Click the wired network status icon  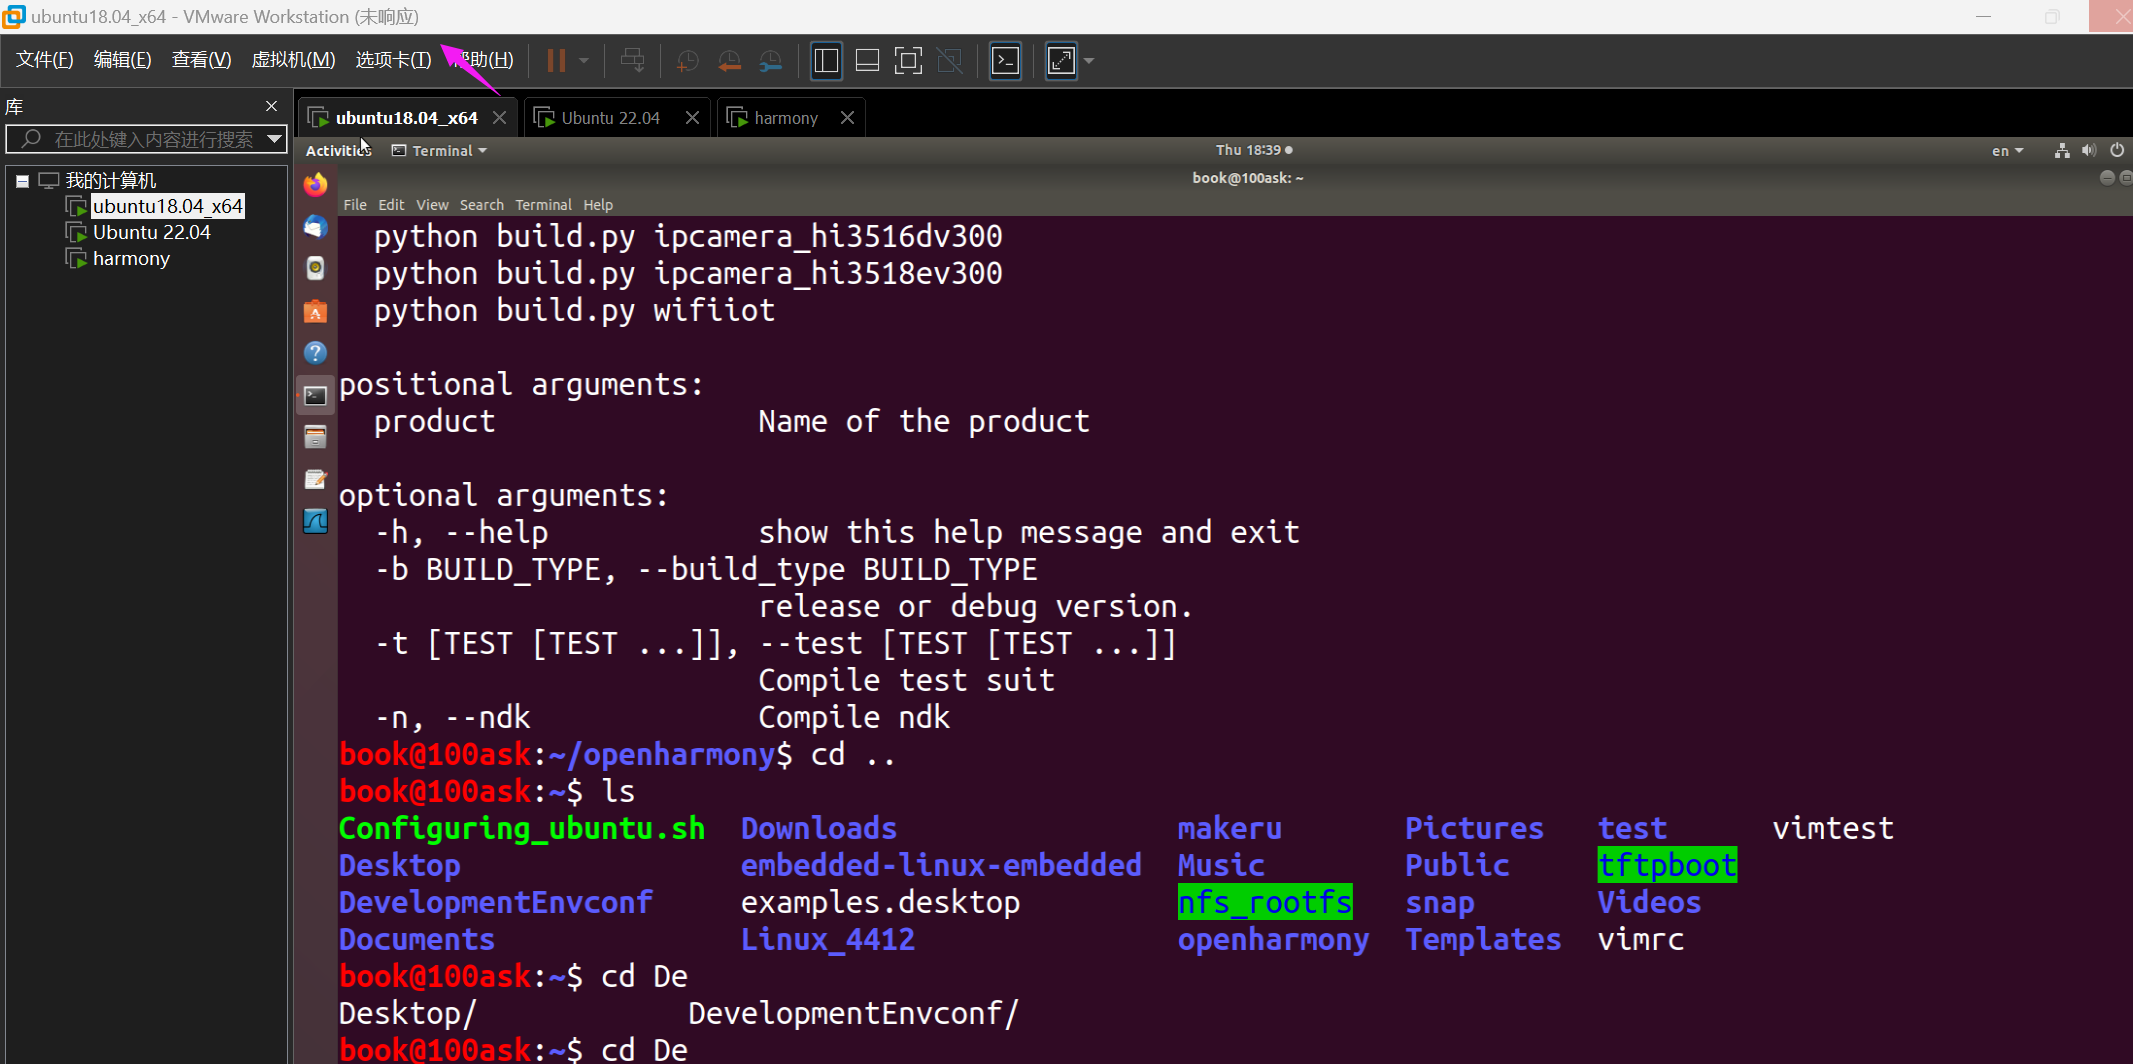tap(2062, 150)
